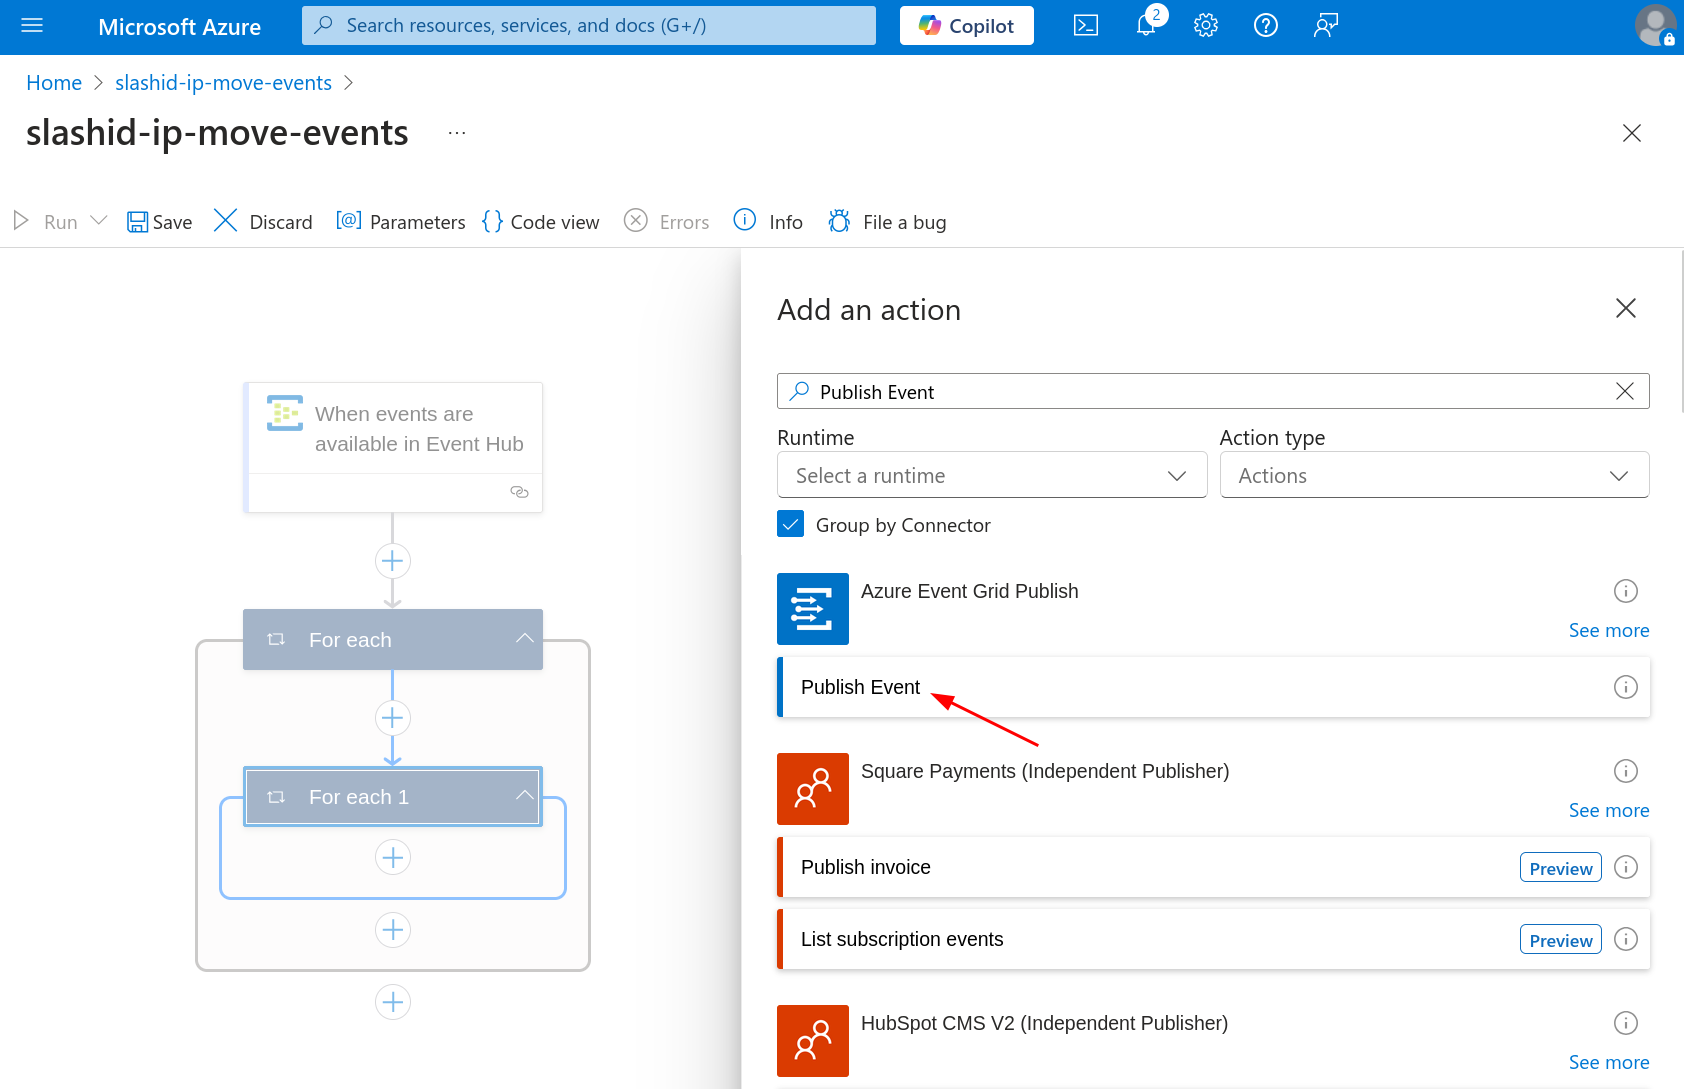
Task: Switch to Code view
Action: (540, 221)
